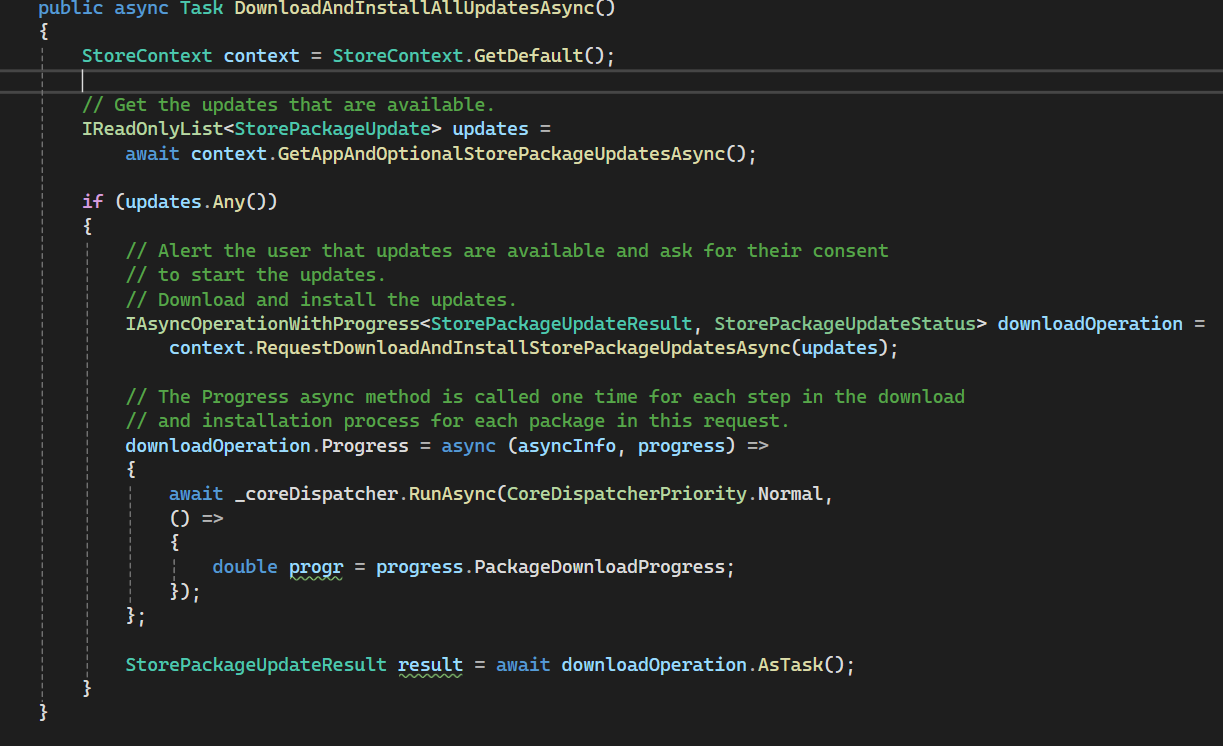Place cursor on '// Get the updates that are available.' comment
Image resolution: width=1223 pixels, height=746 pixels.
click(289, 104)
